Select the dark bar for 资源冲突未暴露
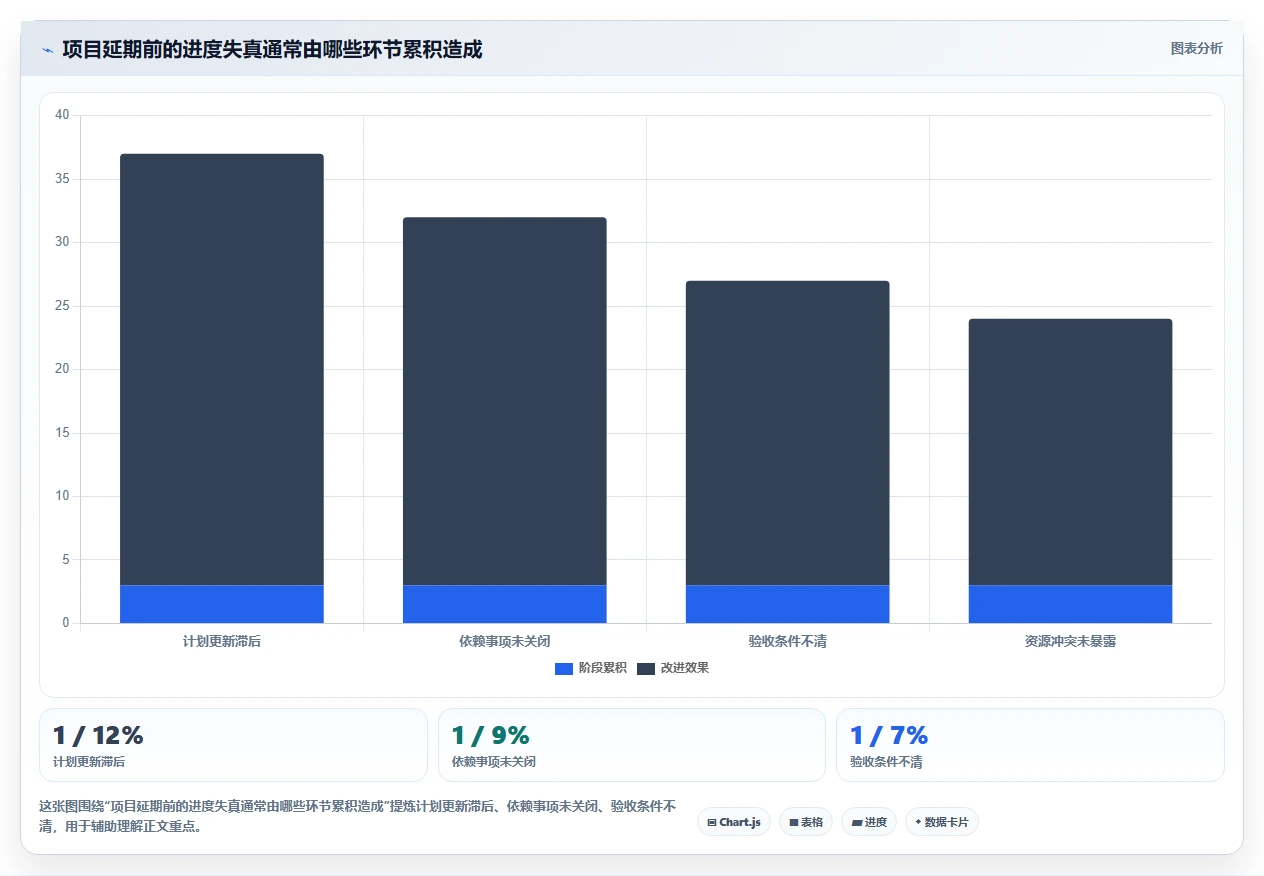 1070,452
